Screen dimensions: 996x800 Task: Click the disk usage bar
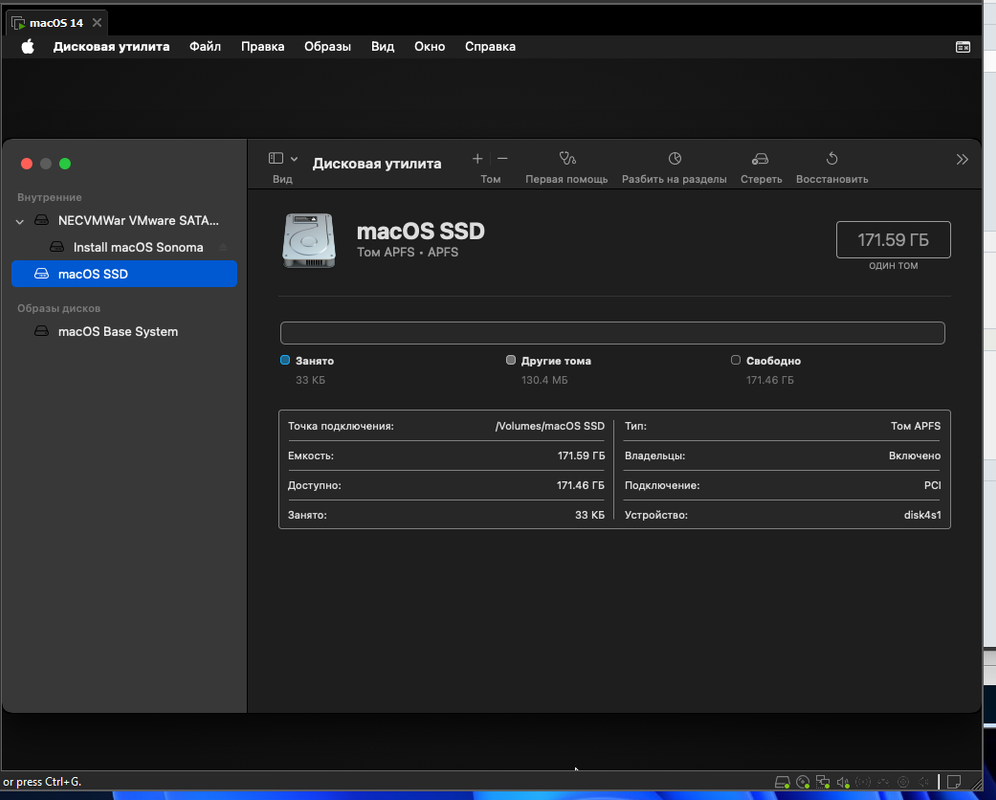(x=612, y=333)
